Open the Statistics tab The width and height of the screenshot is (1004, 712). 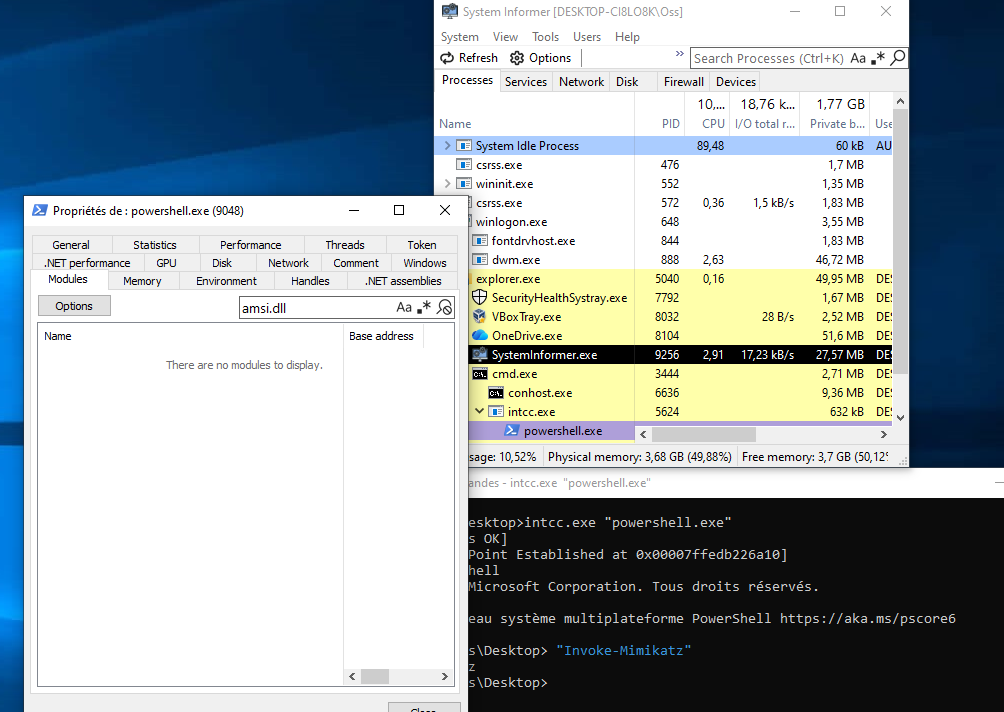point(155,245)
